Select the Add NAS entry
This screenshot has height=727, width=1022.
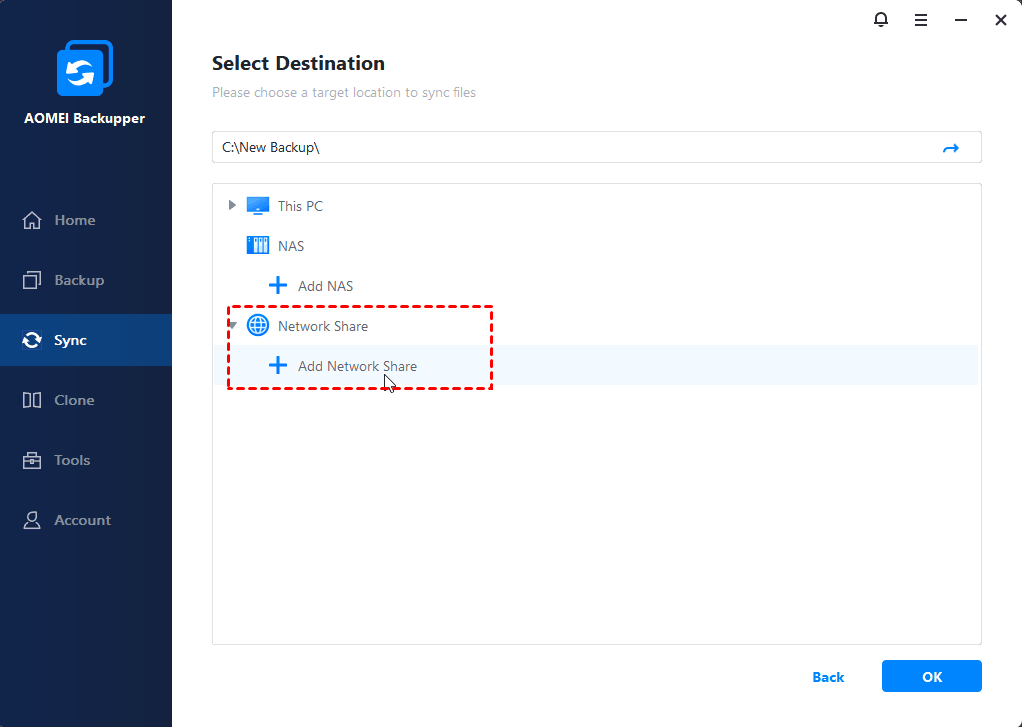point(325,286)
